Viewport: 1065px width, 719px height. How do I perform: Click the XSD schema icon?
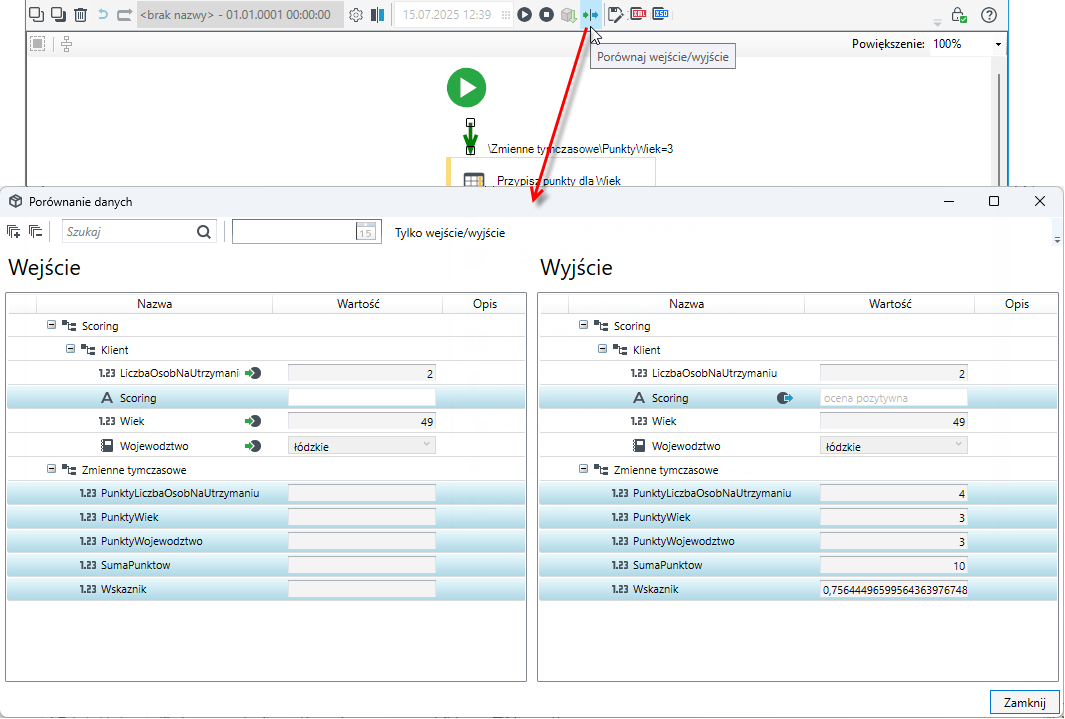point(660,14)
